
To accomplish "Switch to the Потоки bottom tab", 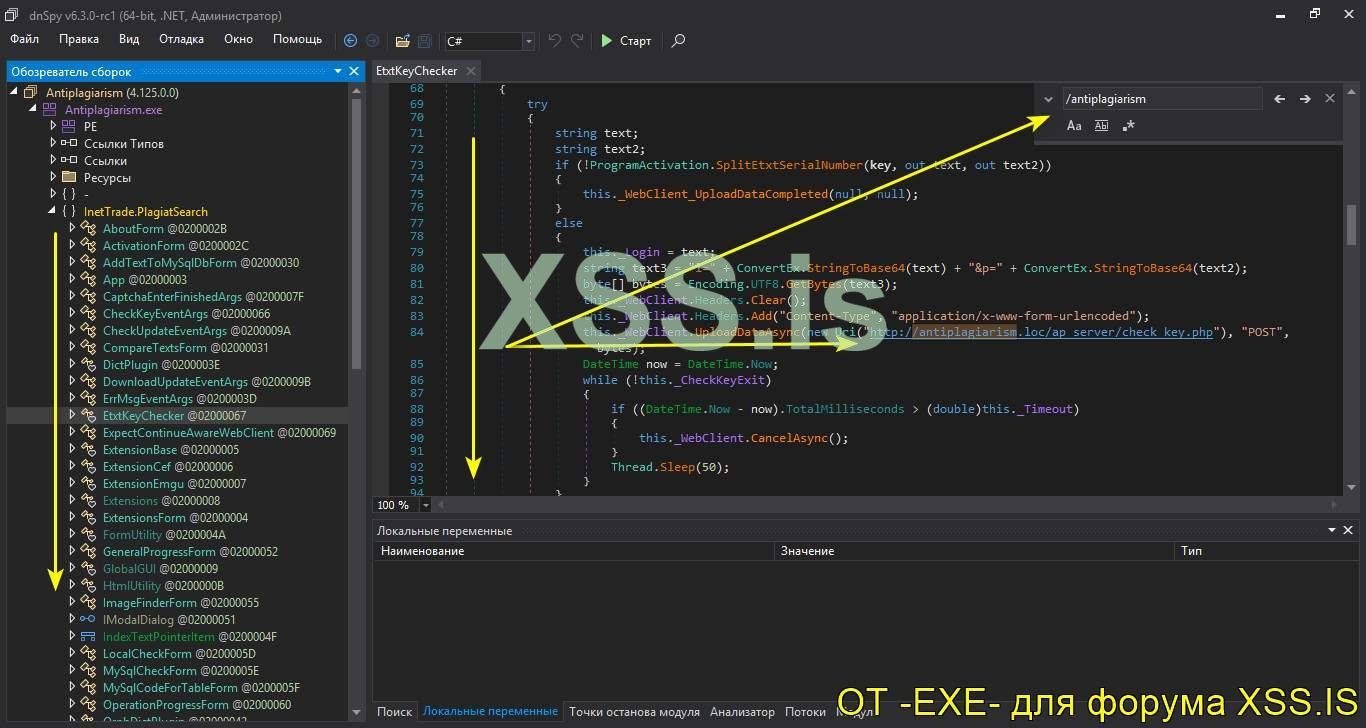I will click(x=805, y=712).
